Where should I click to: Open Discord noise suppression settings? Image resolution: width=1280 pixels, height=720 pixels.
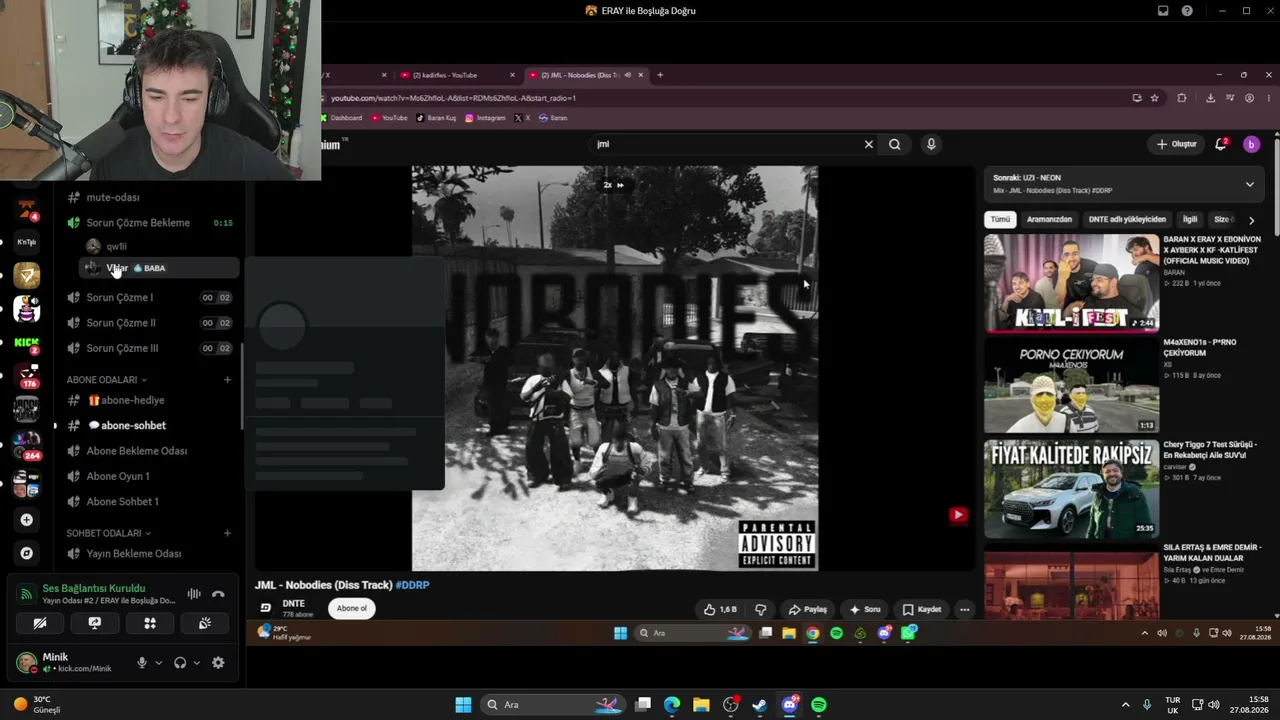pyautogui.click(x=194, y=594)
